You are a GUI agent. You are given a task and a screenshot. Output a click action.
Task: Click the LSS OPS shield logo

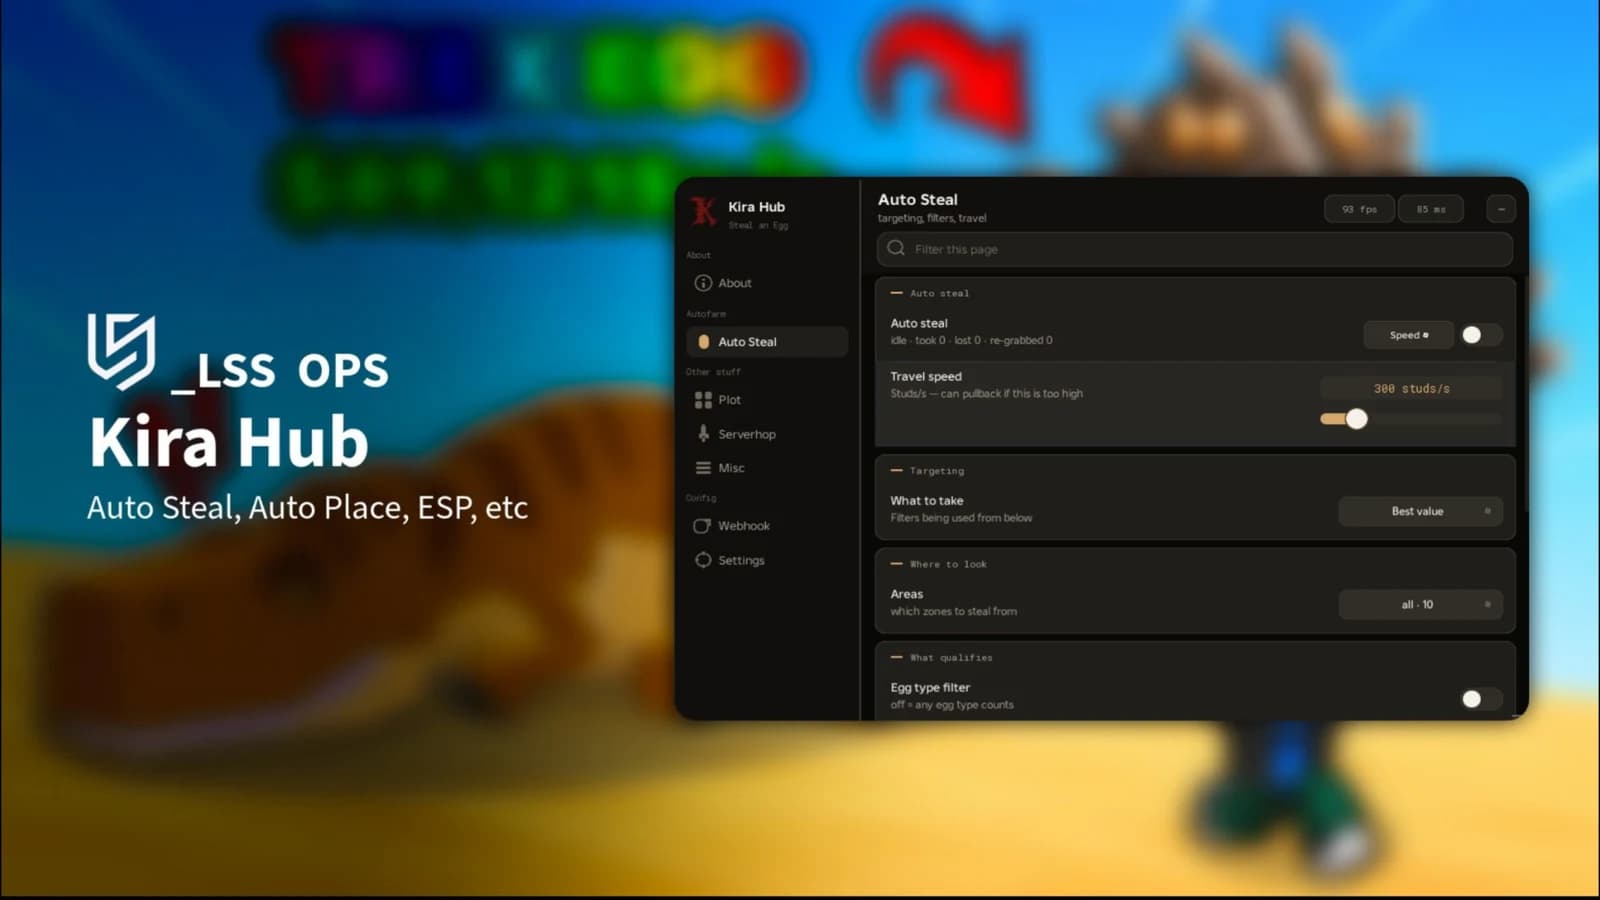click(121, 350)
